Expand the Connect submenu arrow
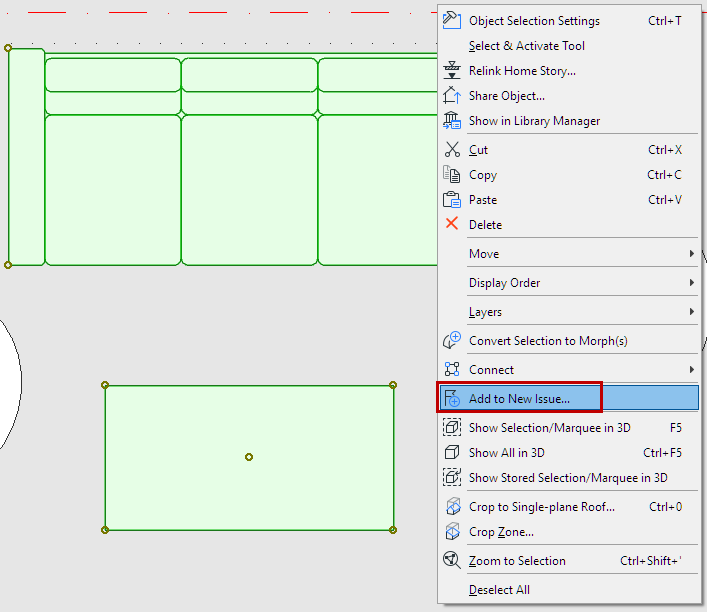 click(x=692, y=369)
